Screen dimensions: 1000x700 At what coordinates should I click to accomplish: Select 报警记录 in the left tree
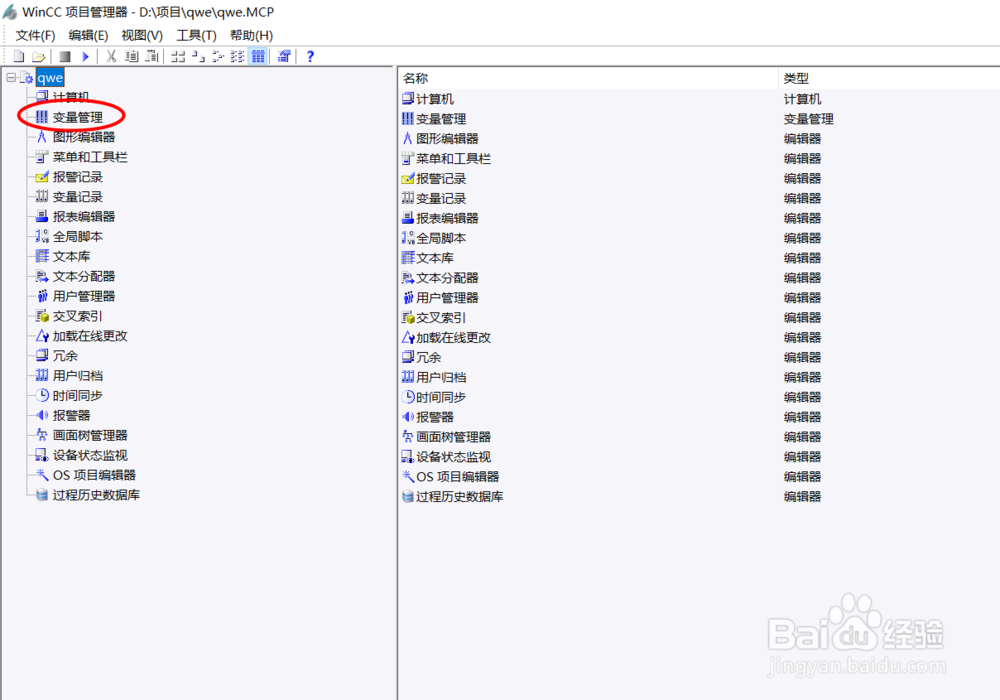tap(77, 177)
